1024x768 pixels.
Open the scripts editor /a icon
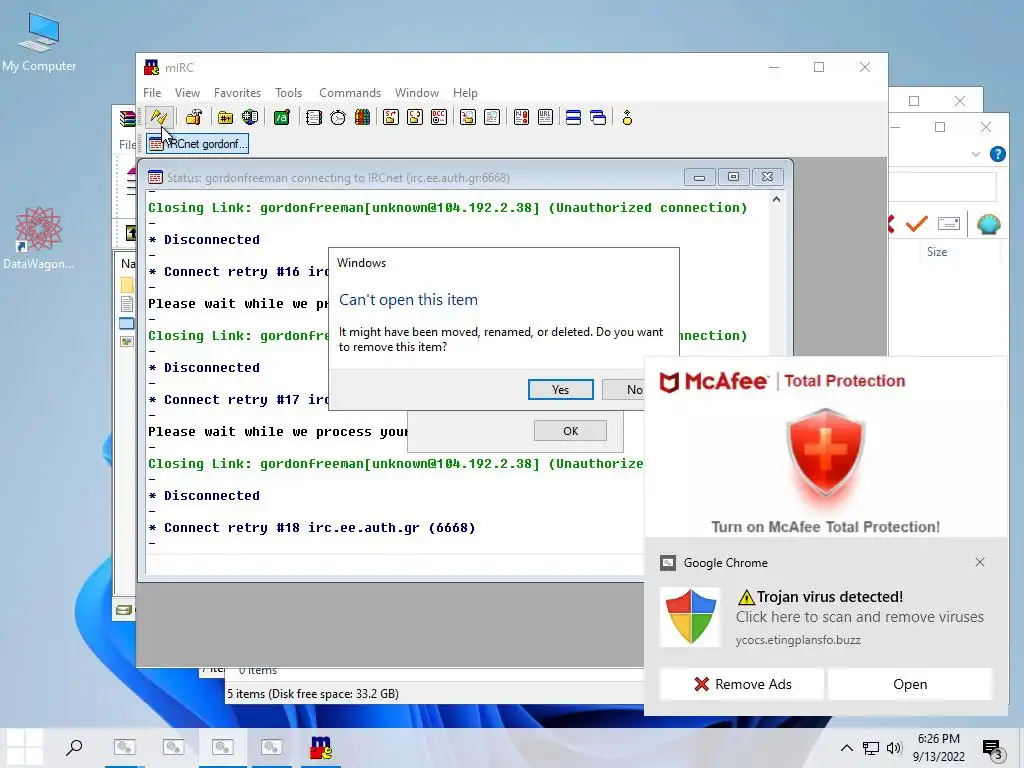coord(281,118)
